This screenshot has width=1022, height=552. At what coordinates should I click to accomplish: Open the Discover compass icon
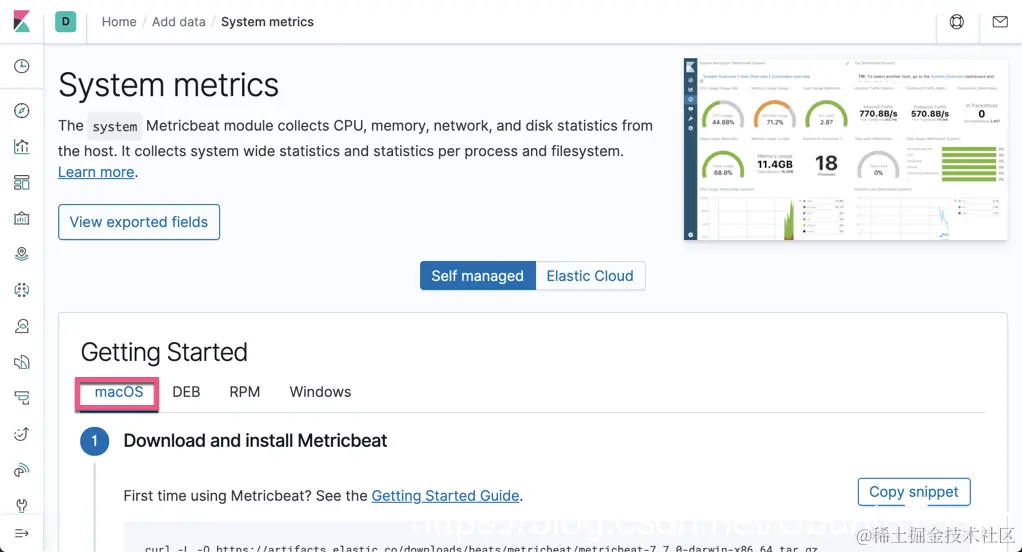click(22, 111)
